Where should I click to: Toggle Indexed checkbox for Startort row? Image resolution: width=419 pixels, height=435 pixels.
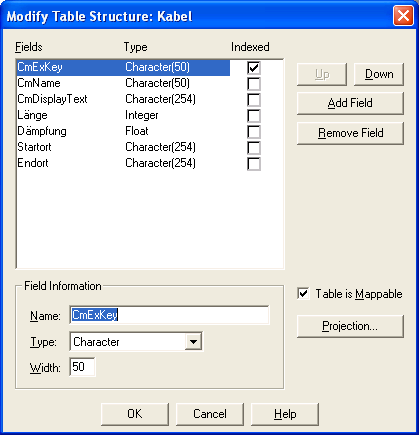tap(254, 148)
